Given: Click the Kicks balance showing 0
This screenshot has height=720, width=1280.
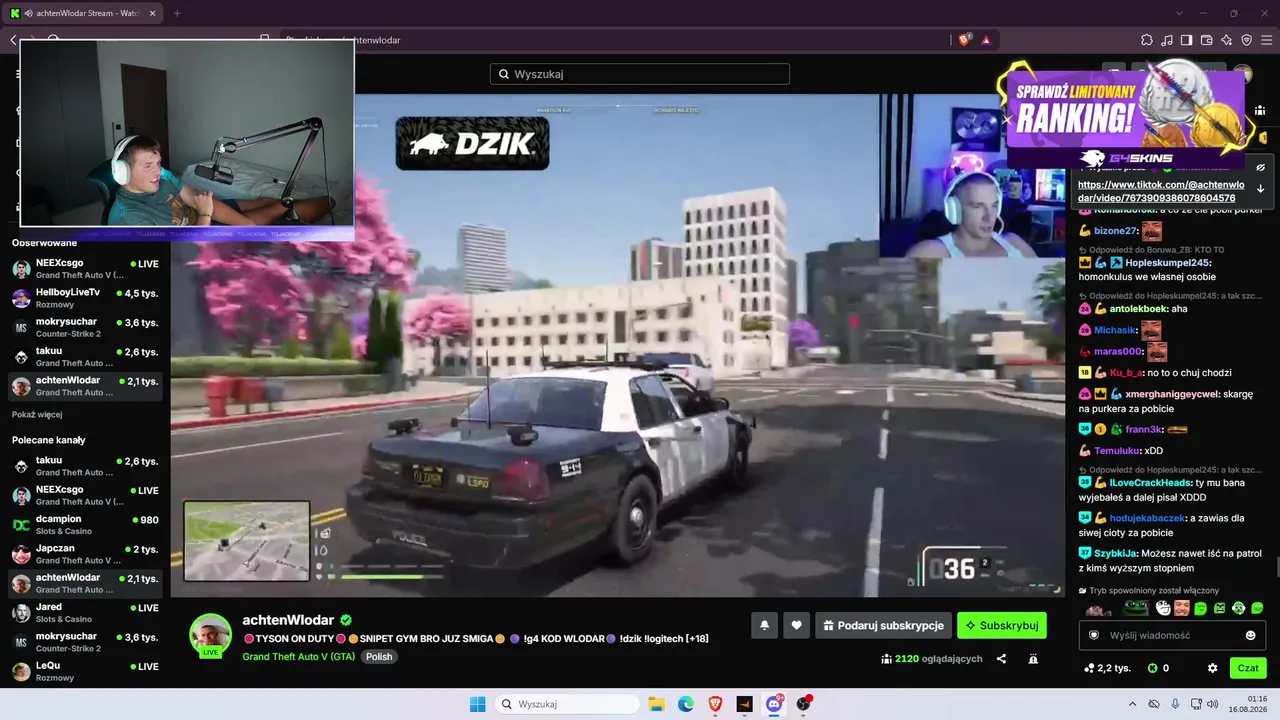Looking at the screenshot, I should [x=1158, y=668].
